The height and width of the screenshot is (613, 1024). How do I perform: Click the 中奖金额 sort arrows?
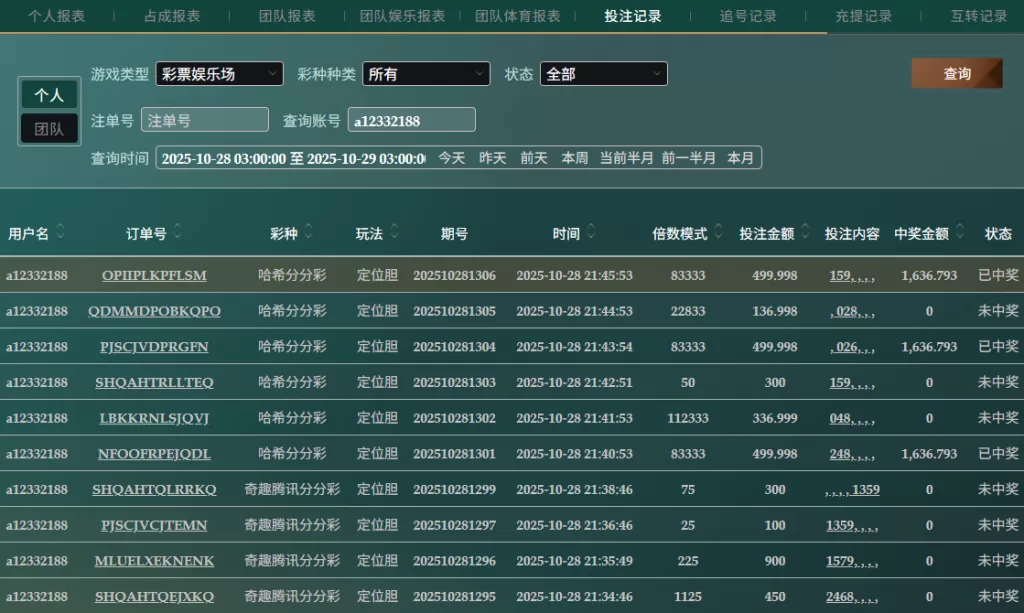pos(961,233)
